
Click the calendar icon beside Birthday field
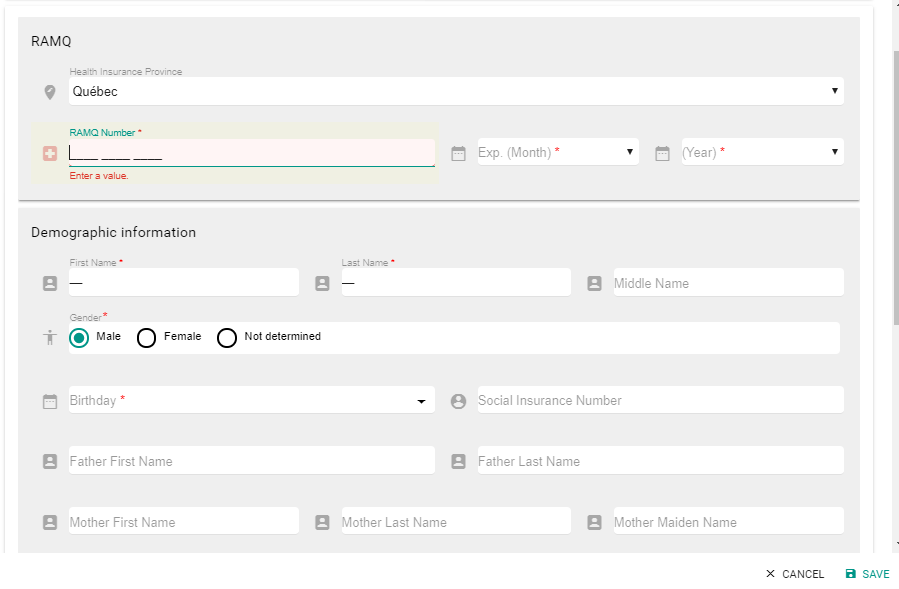tap(50, 401)
